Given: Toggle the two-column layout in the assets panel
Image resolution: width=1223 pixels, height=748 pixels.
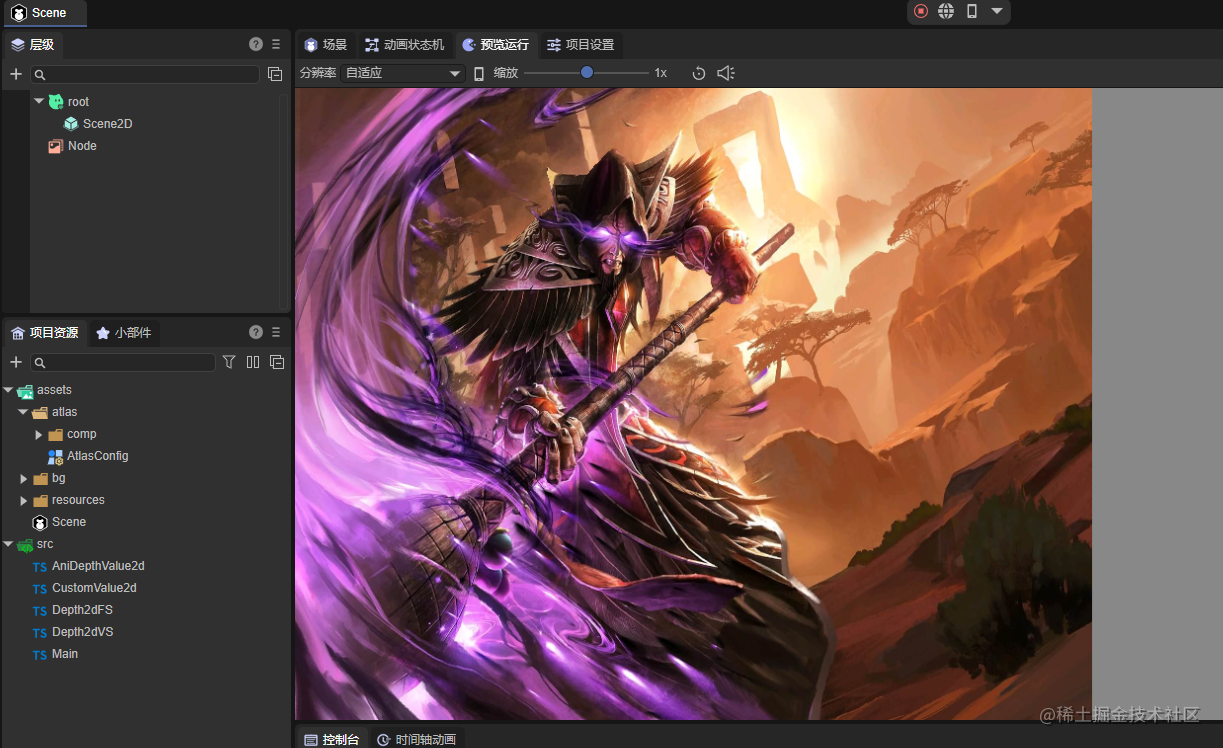Looking at the screenshot, I should point(253,362).
